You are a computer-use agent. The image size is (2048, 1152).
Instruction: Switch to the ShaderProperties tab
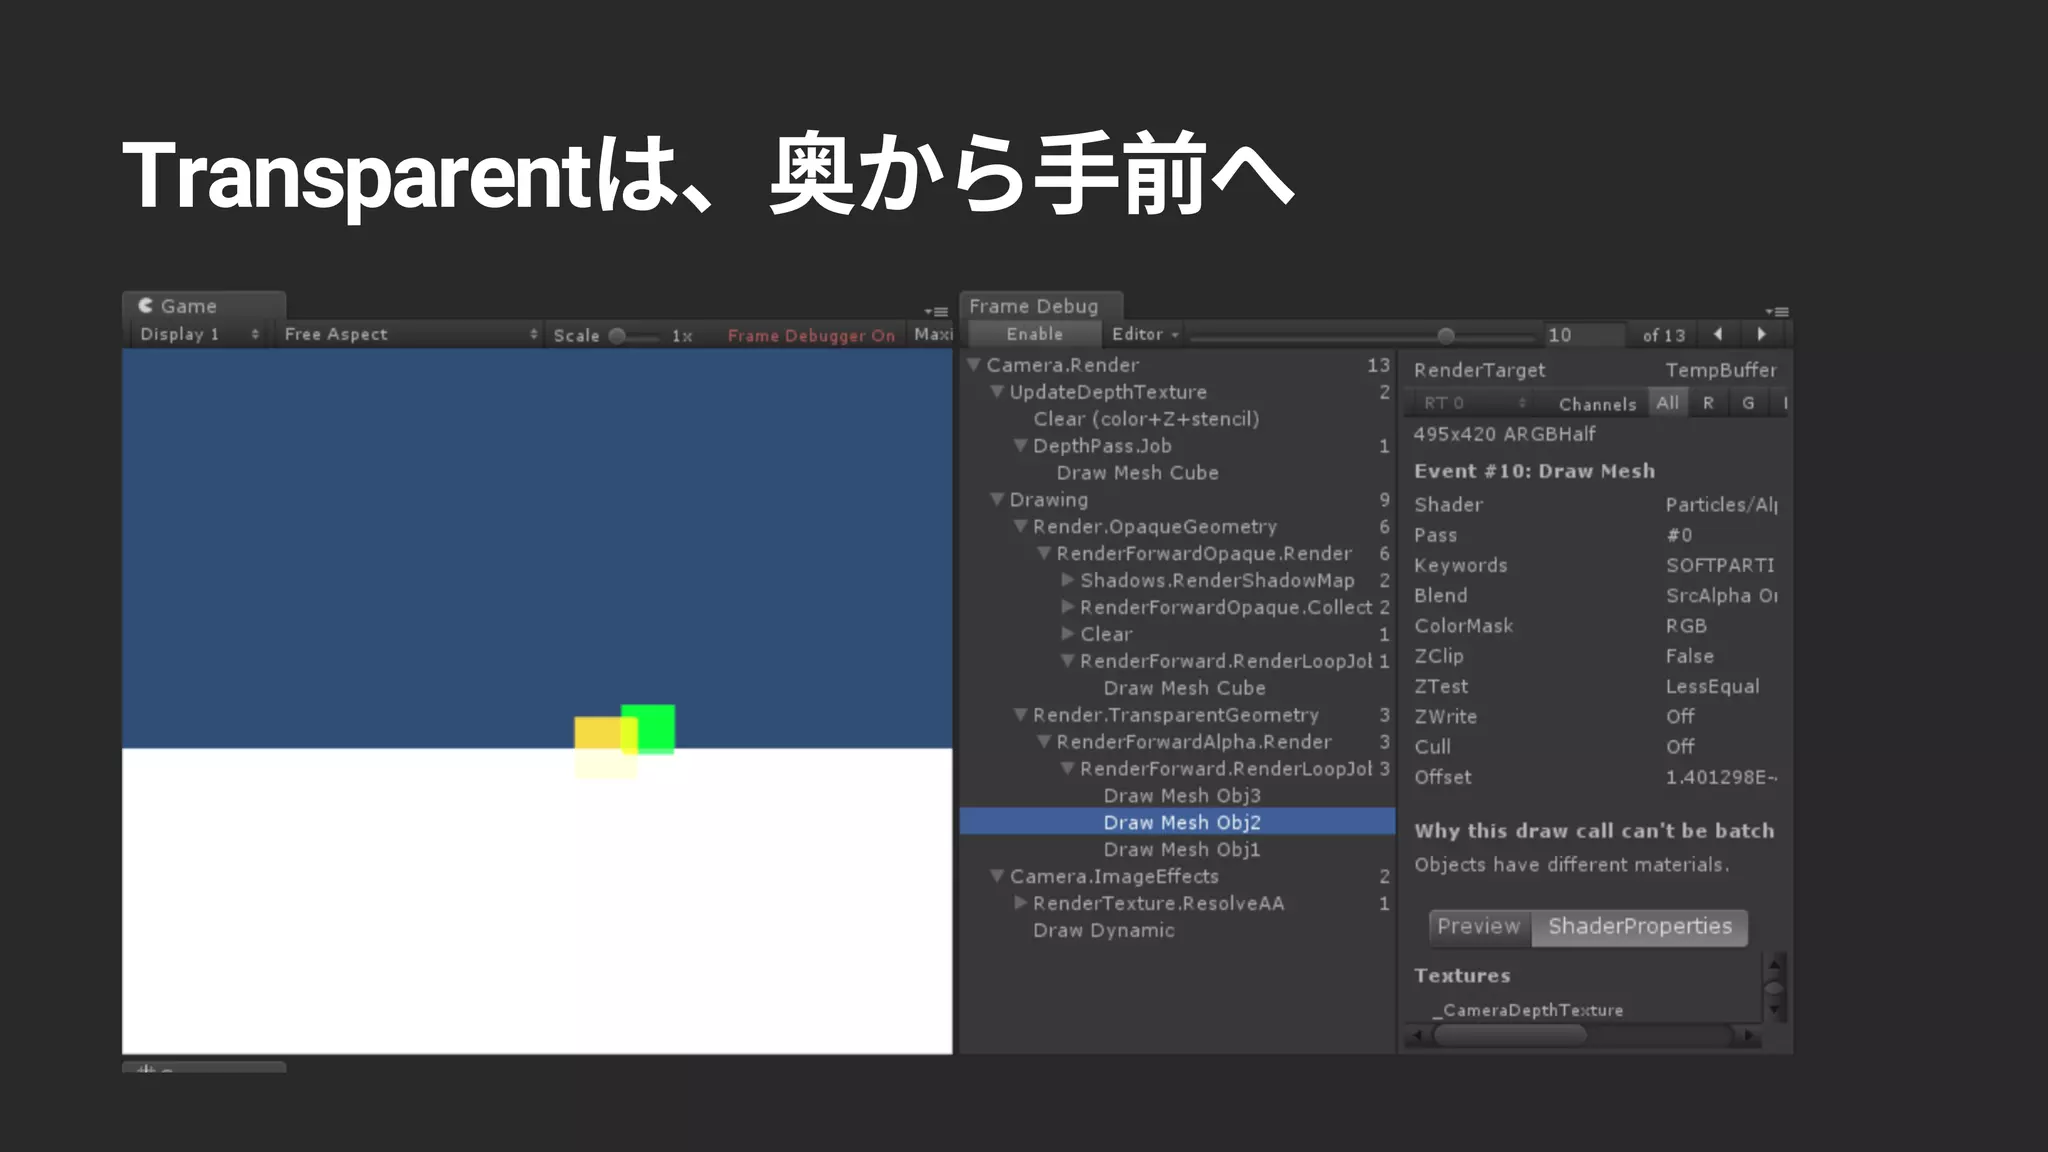click(1639, 927)
